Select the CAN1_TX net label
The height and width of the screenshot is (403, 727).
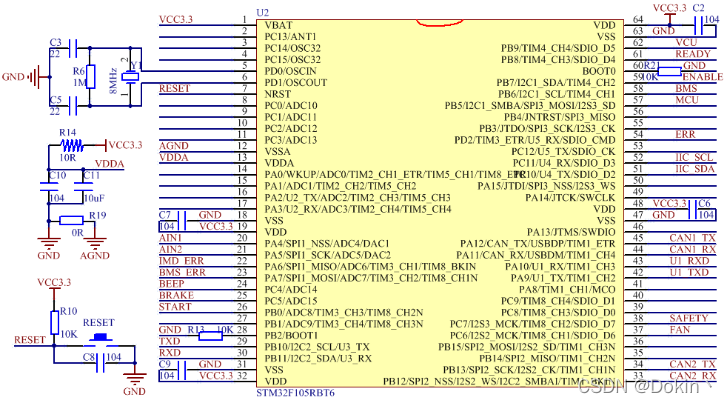[693, 237]
